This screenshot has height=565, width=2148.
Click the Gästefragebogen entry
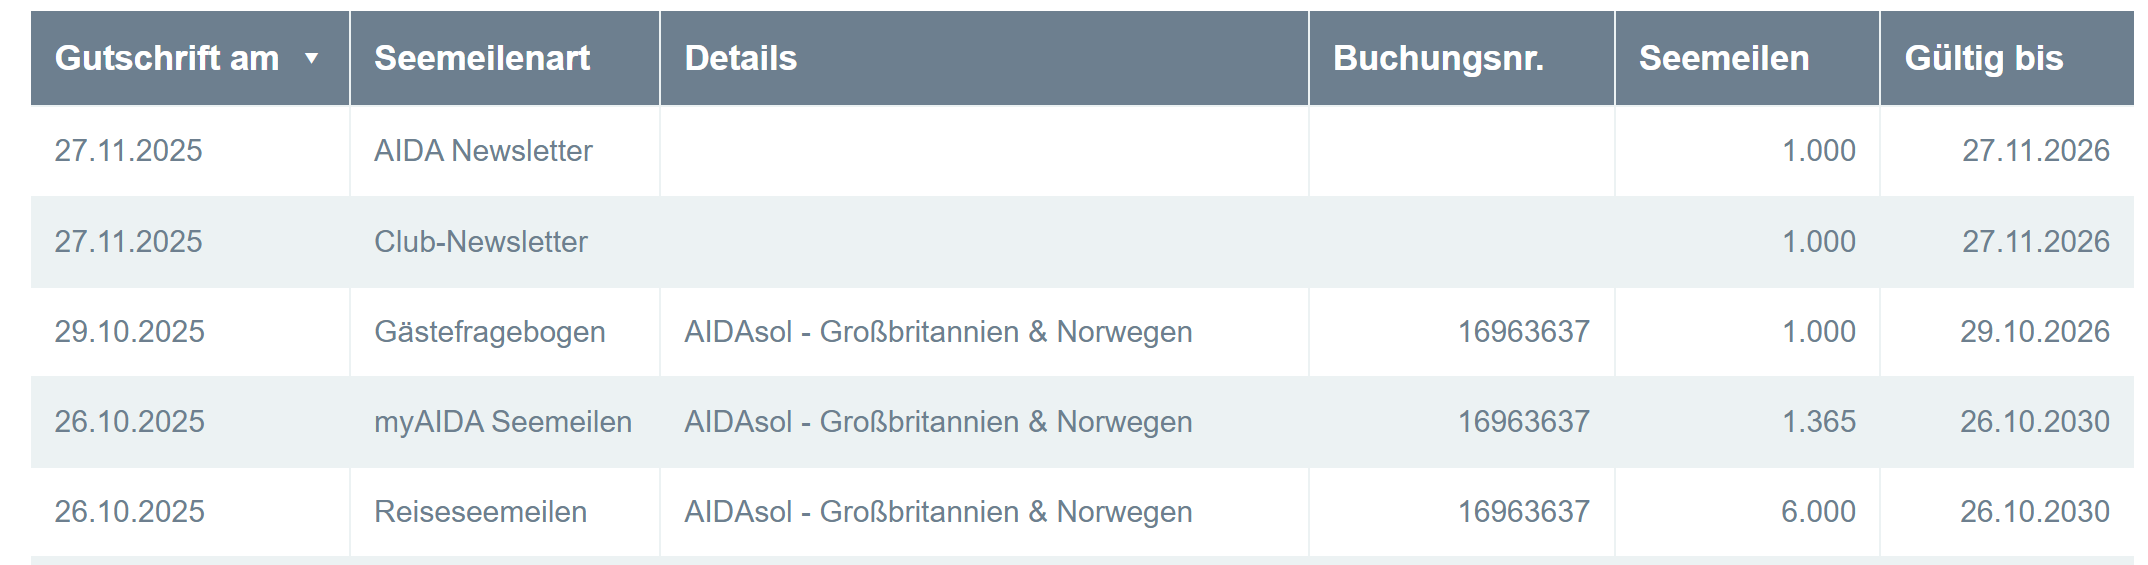click(x=489, y=332)
